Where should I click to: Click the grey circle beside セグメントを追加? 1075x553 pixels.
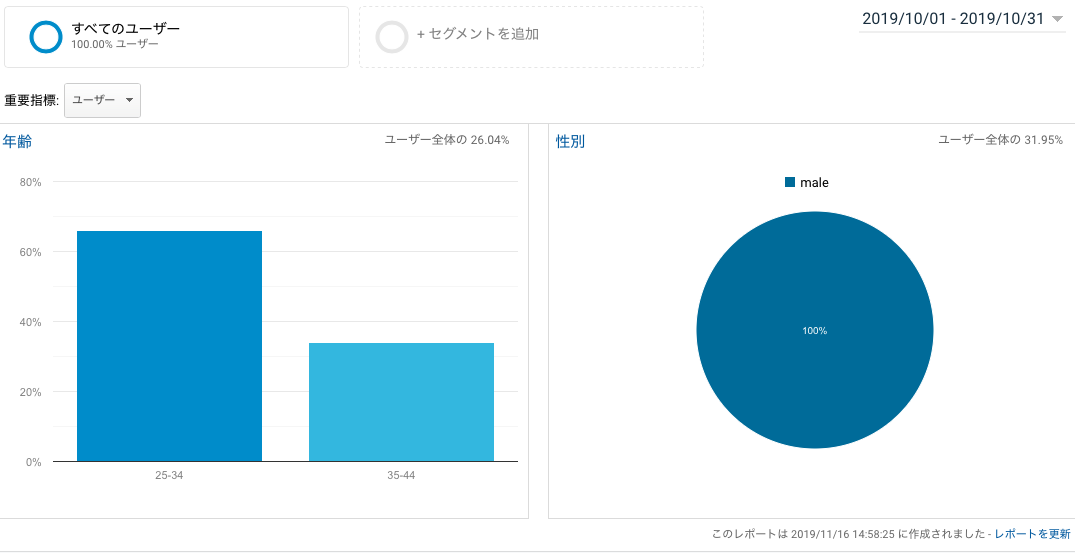(x=392, y=37)
